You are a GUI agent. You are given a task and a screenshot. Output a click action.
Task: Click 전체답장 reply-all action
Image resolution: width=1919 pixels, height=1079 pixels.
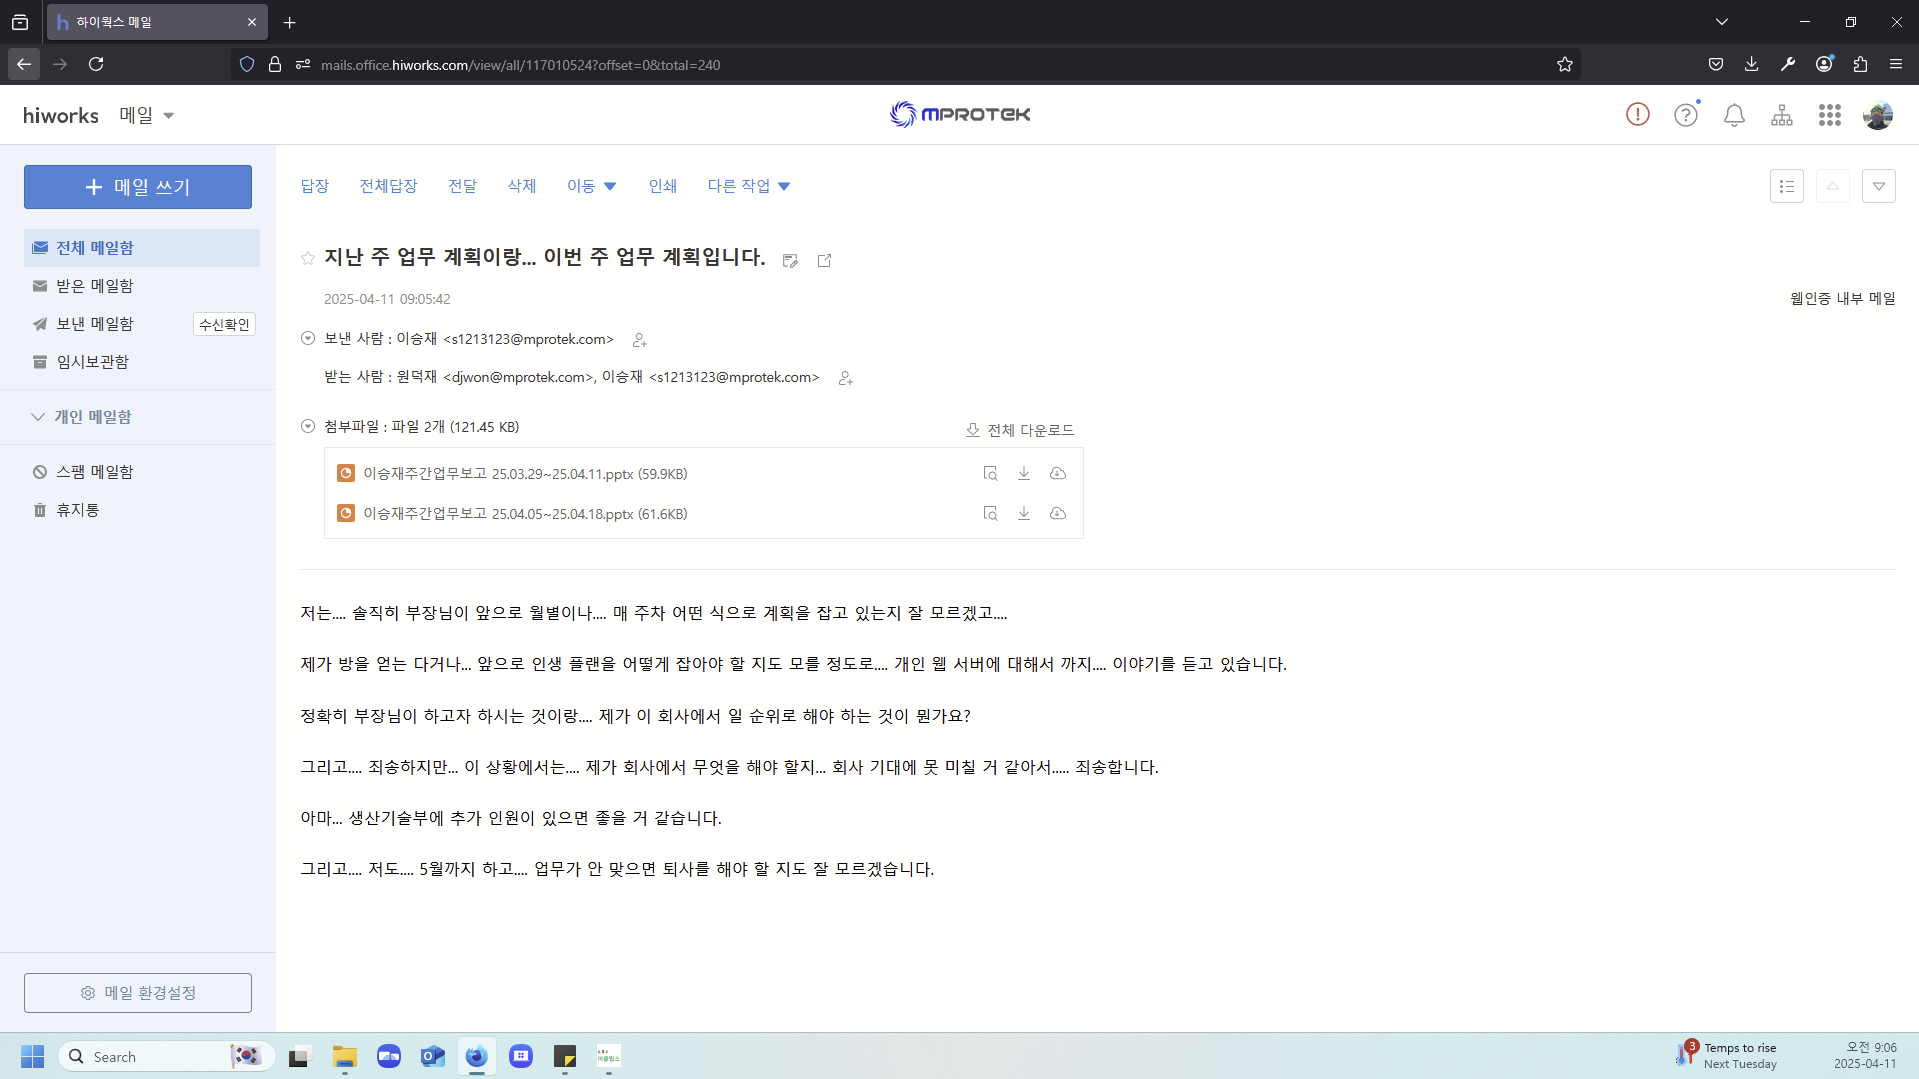pos(388,186)
